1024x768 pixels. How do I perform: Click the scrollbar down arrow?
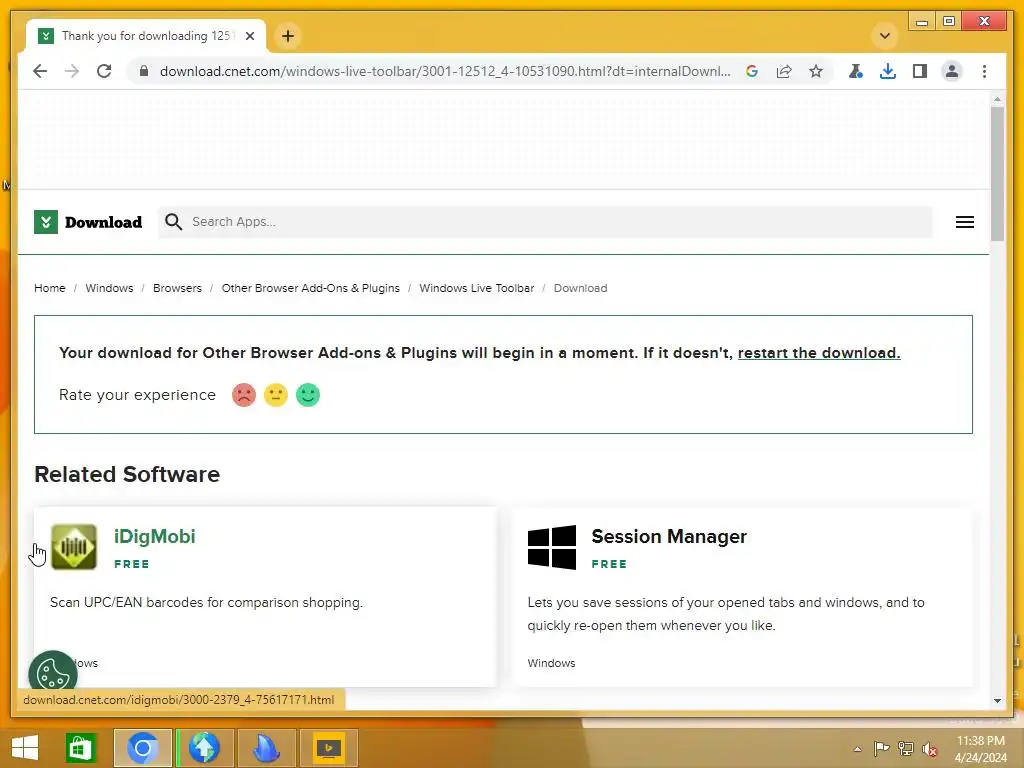[x=997, y=701]
